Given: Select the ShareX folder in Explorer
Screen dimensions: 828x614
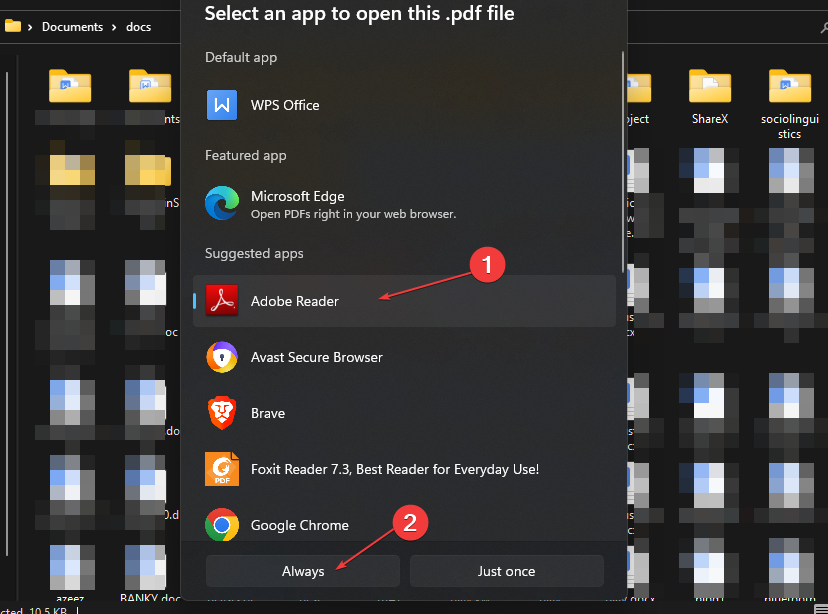Looking at the screenshot, I should [x=710, y=98].
